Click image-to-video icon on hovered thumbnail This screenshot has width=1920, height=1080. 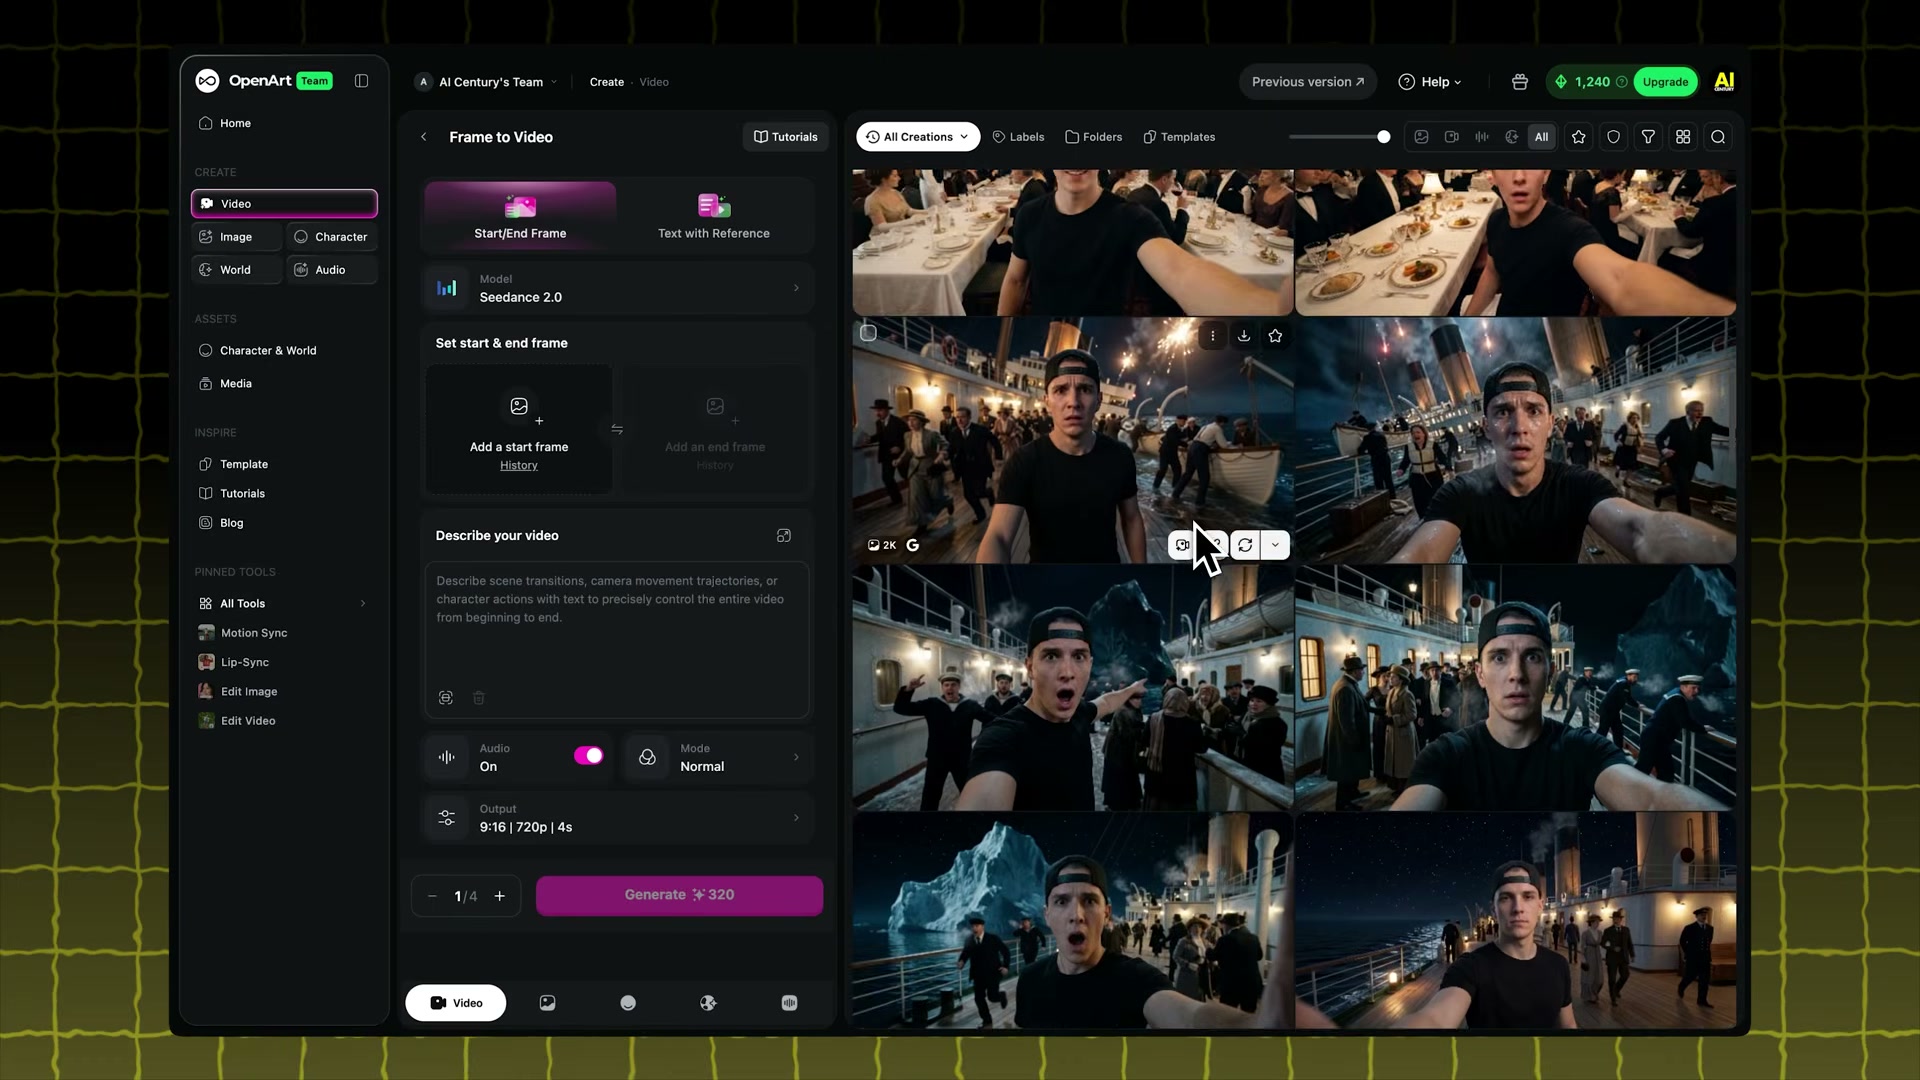[x=1183, y=545]
